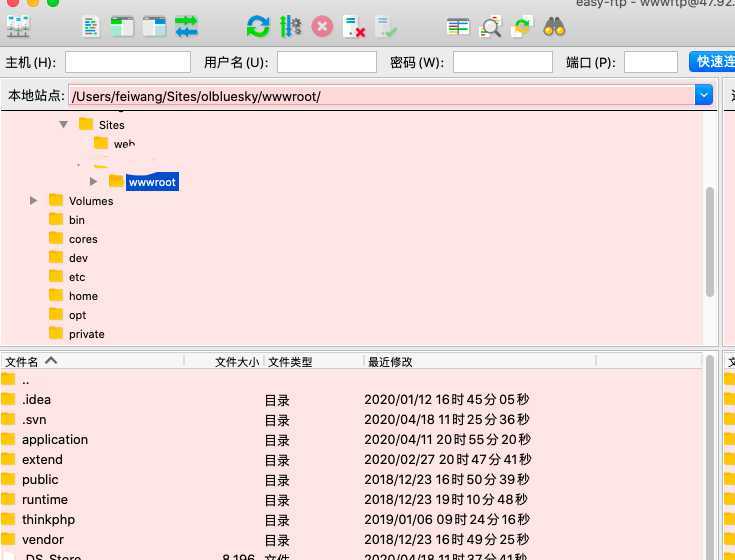Click the 2019/01/06 modified date of thinkphp
The height and width of the screenshot is (560, 735).
click(447, 520)
